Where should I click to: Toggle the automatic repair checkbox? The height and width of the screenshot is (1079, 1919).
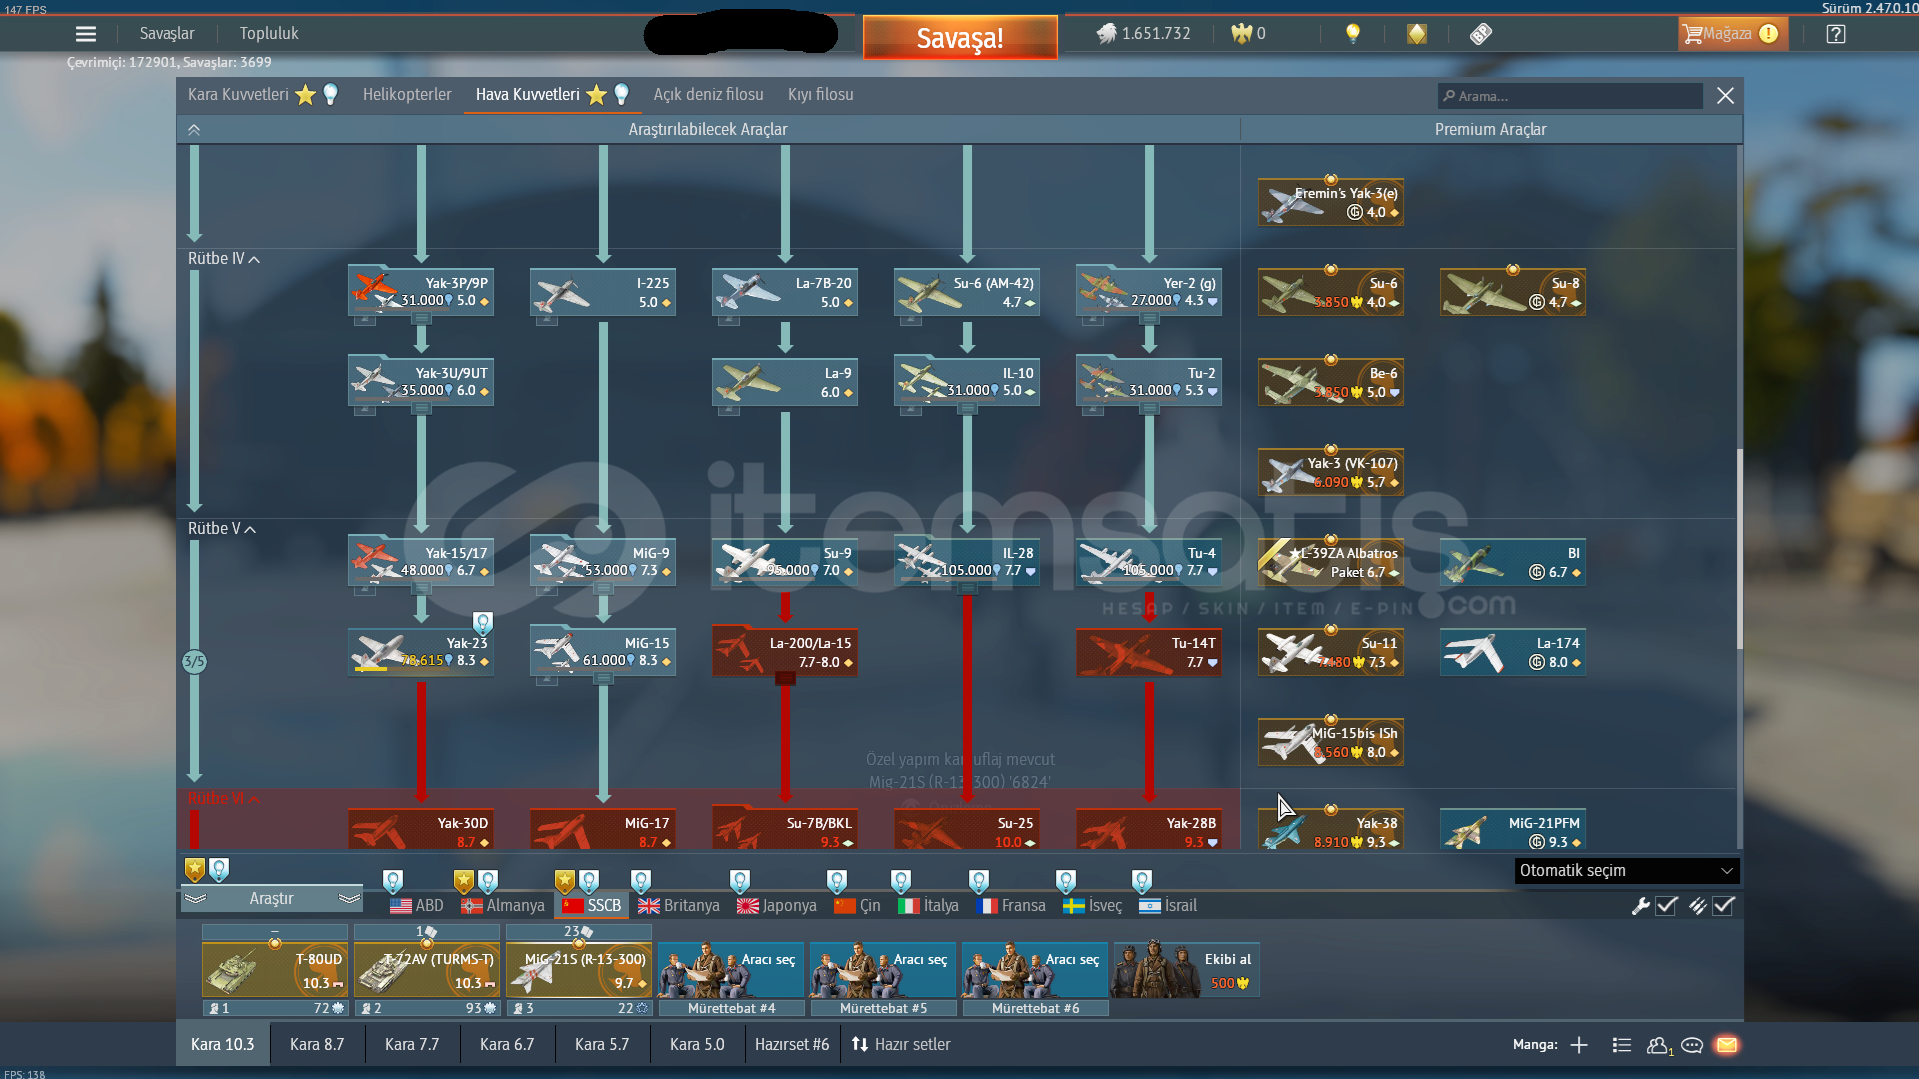point(1667,906)
